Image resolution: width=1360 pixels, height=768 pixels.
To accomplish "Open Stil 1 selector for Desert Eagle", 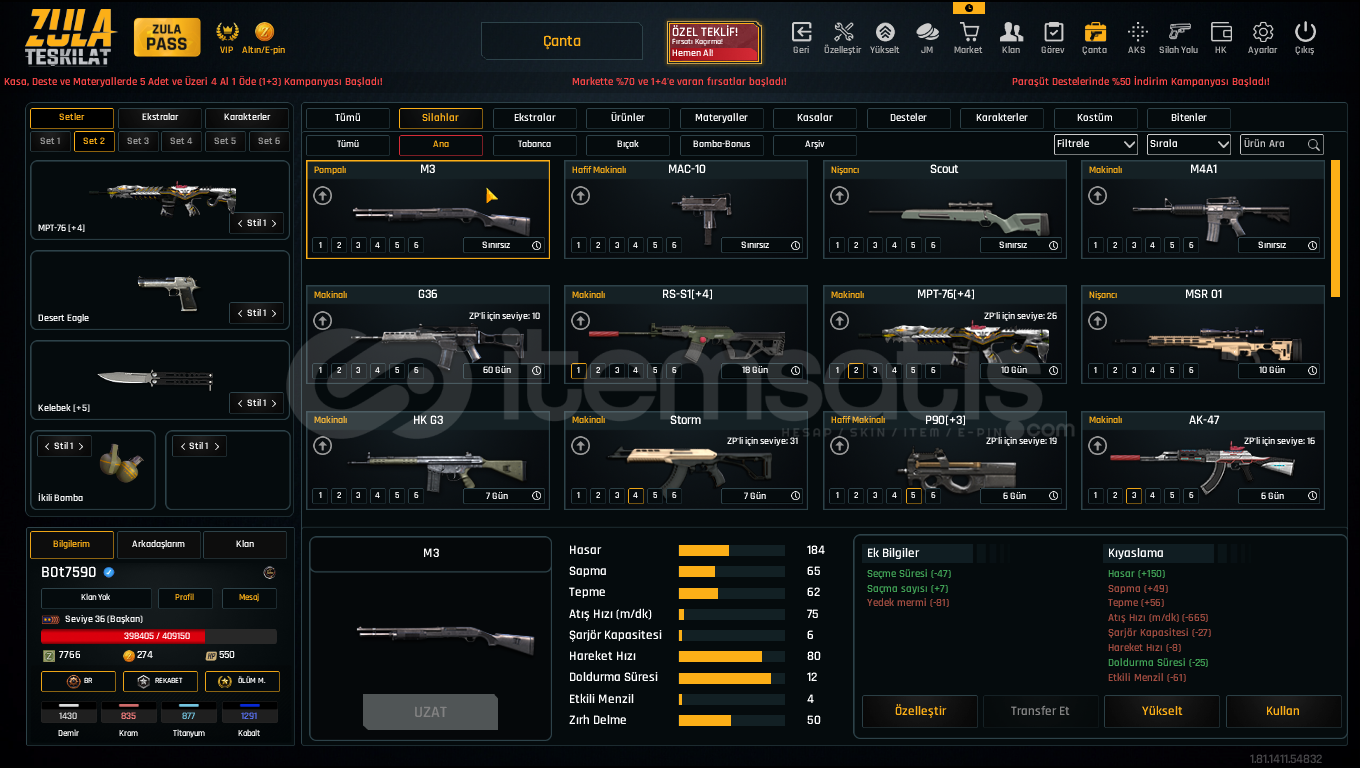I will pos(257,313).
